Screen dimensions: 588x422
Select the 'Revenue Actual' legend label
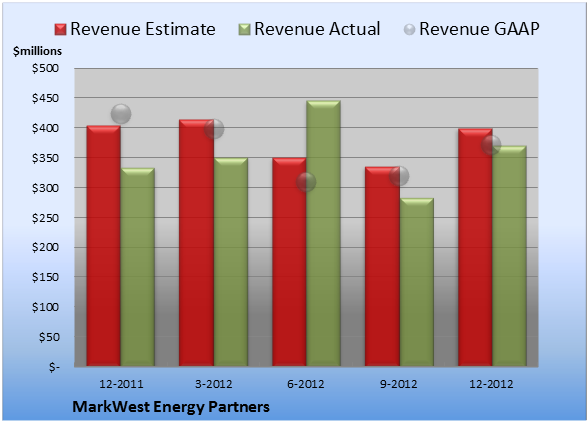(x=317, y=29)
